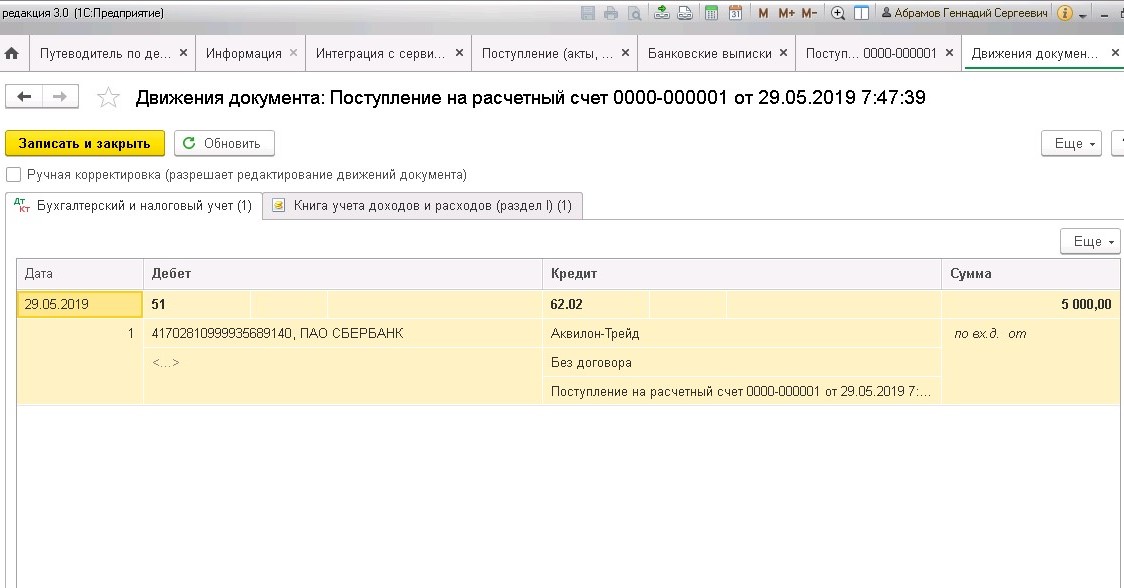The image size is (1124, 588).
Task: Click the get link icon
Action: (662, 13)
